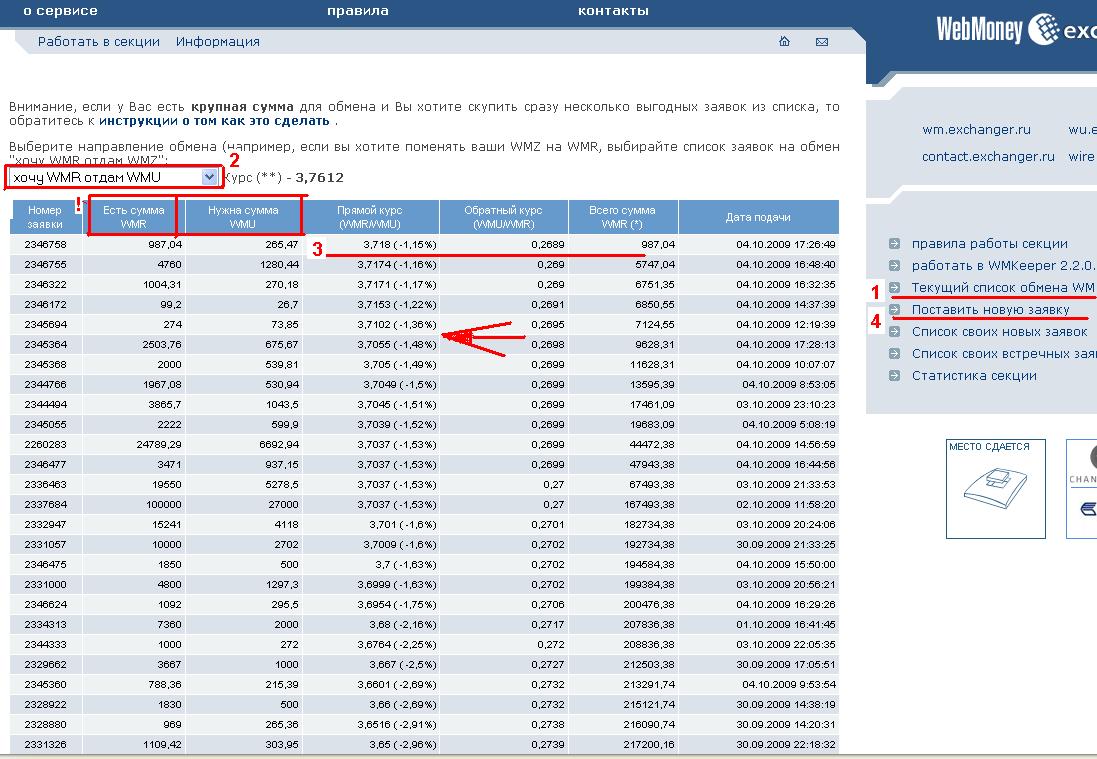
Task: Click order number 2331326
Action: 45,744
